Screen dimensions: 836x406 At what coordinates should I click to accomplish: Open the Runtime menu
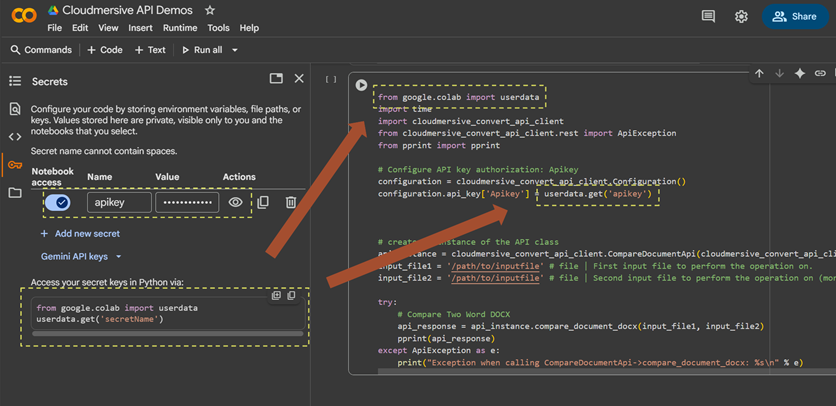[x=180, y=28]
